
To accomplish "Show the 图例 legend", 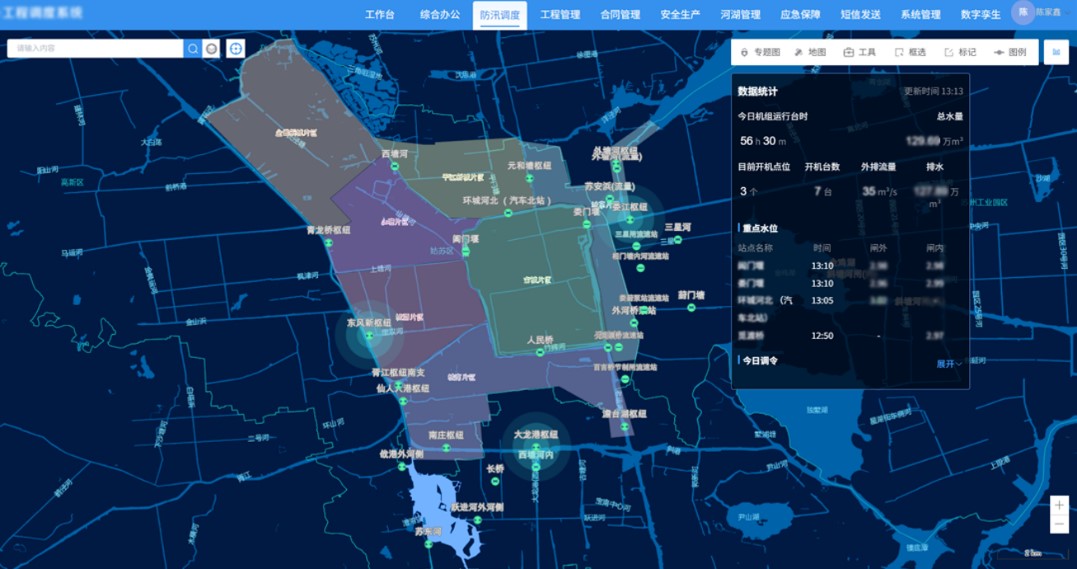I will (x=1009, y=52).
